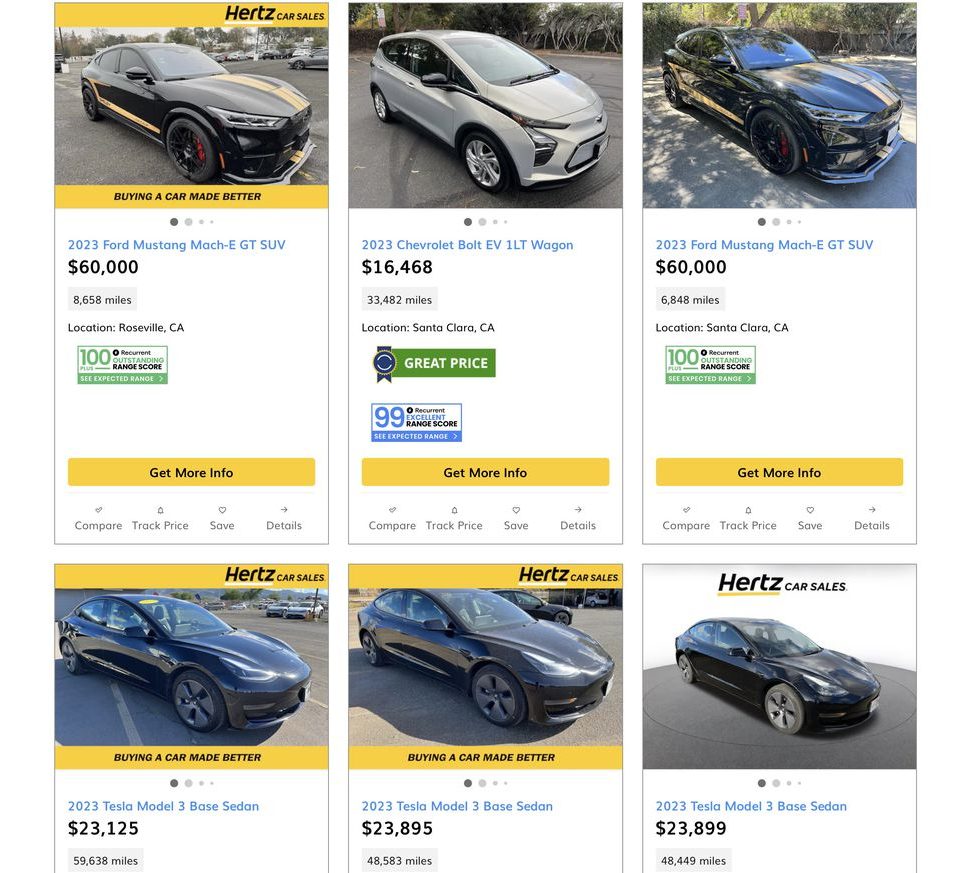Select second carousel dot on Roseville Mustang card
The image size is (960, 873).
[188, 222]
